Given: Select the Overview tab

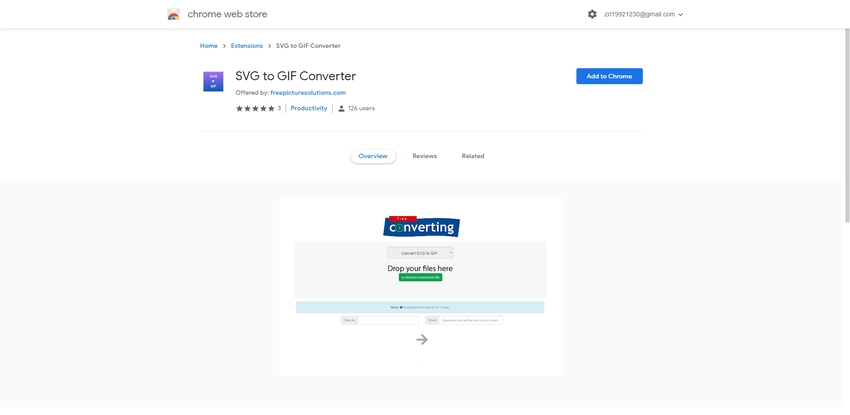Looking at the screenshot, I should point(373,156).
